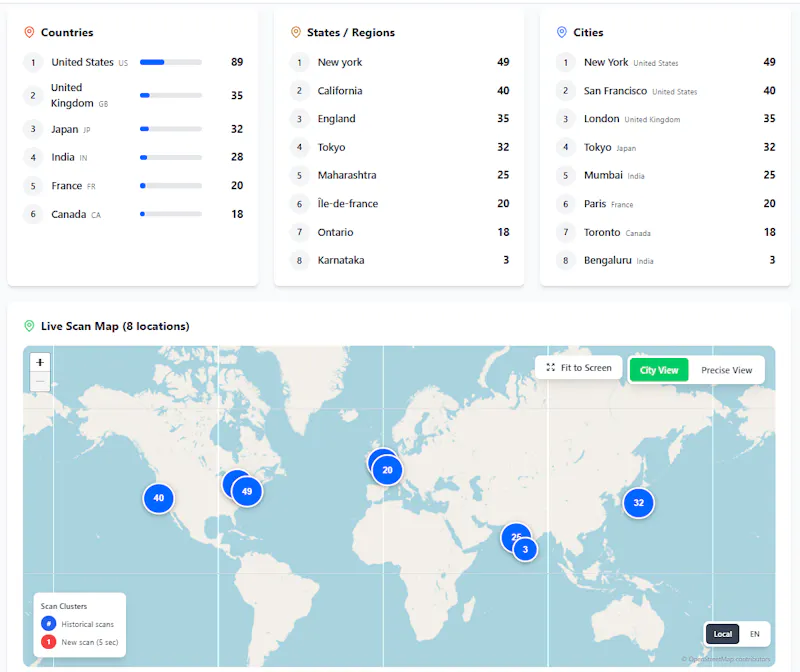
Task: Click the Fit to Screen button
Action: (579, 367)
